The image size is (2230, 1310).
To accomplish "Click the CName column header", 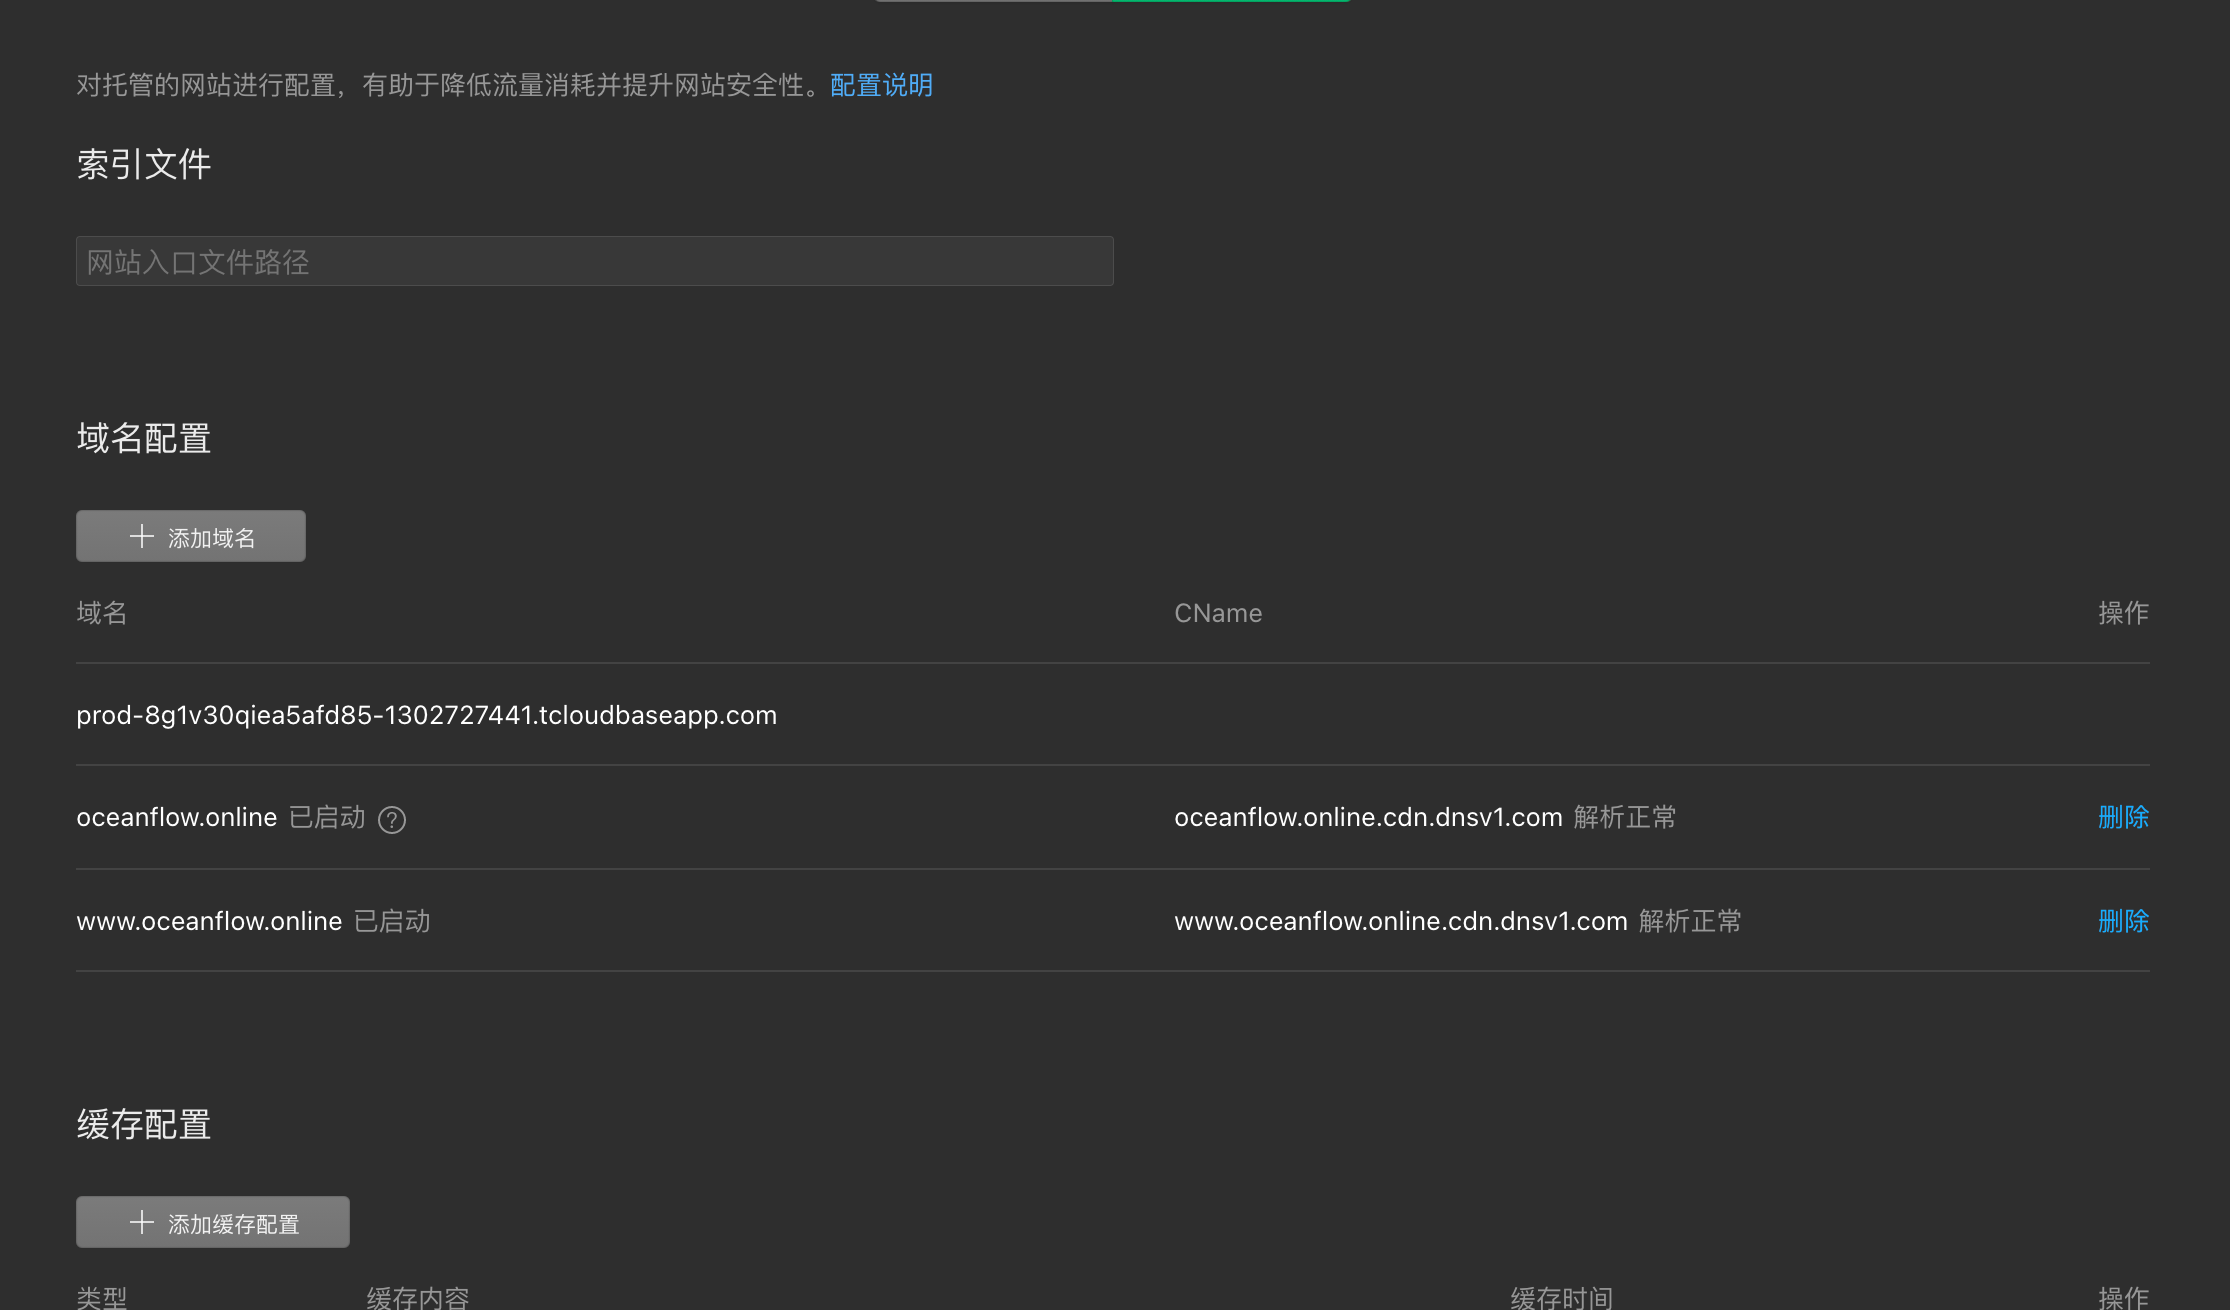I will [x=1217, y=613].
